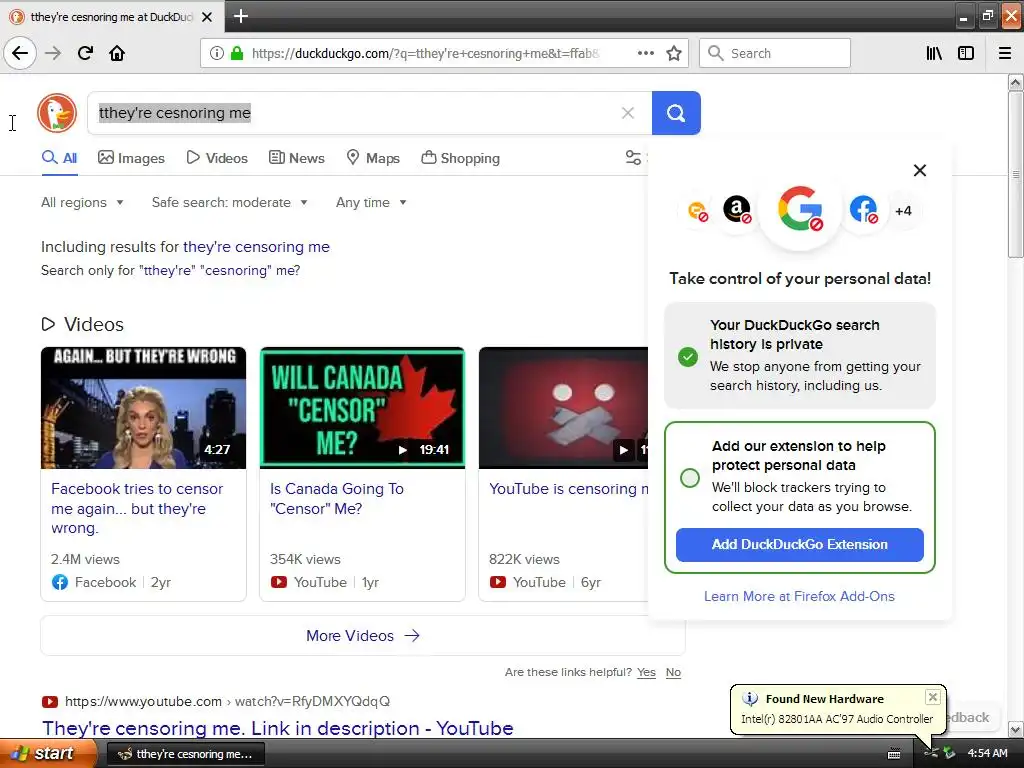The height and width of the screenshot is (768, 1024).
Task: Click the system tray clock 4:54 AM
Action: pyautogui.click(x=987, y=753)
